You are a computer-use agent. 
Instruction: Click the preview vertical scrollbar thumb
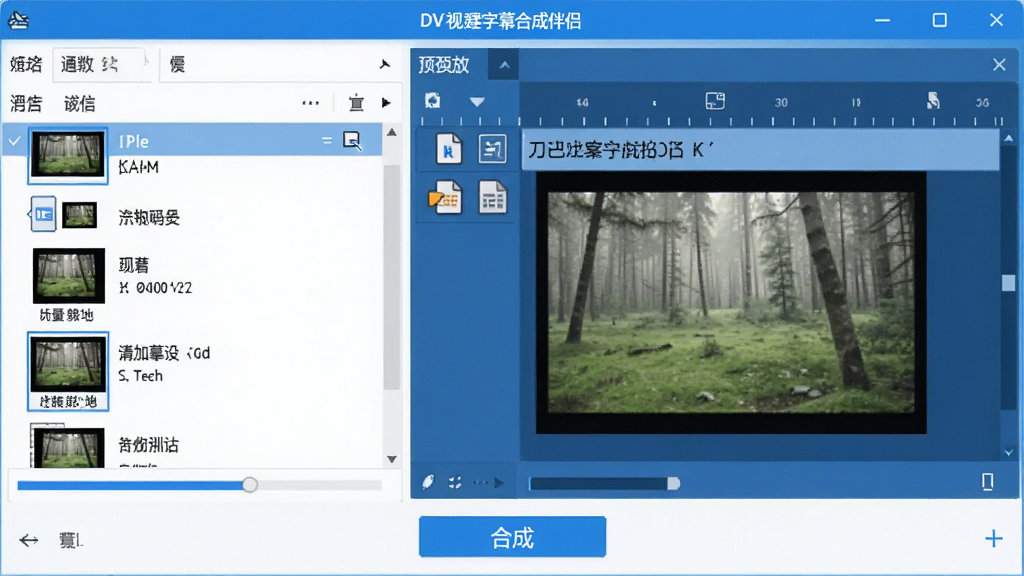pyautogui.click(x=1008, y=283)
